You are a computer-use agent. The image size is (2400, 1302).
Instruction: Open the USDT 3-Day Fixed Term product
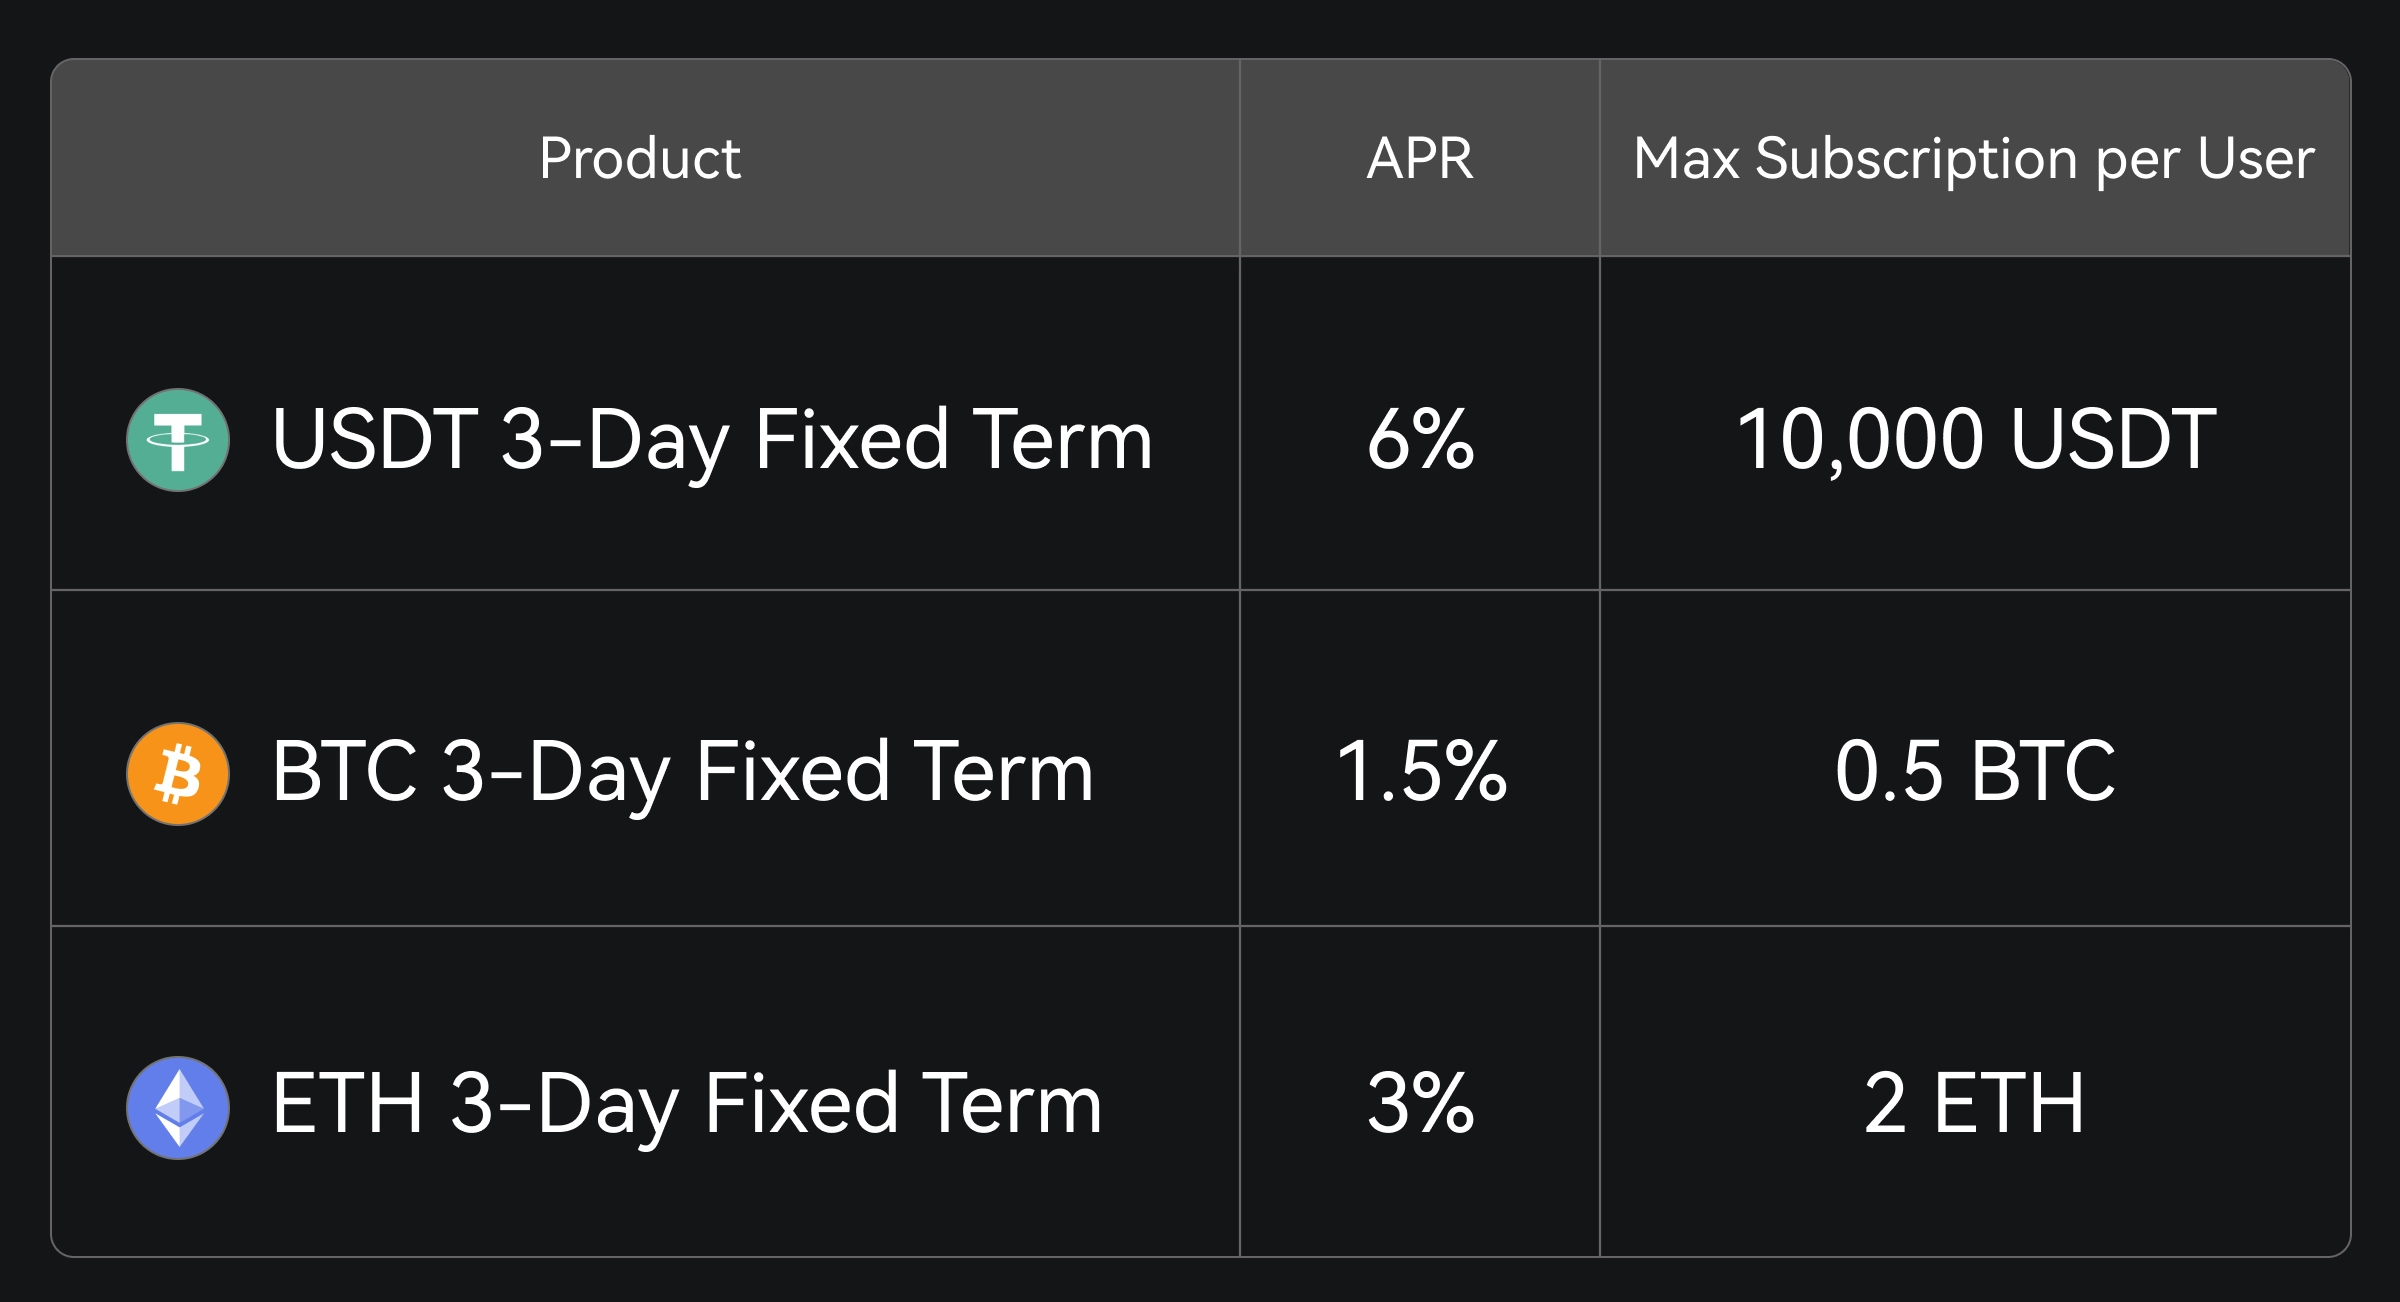click(x=712, y=440)
